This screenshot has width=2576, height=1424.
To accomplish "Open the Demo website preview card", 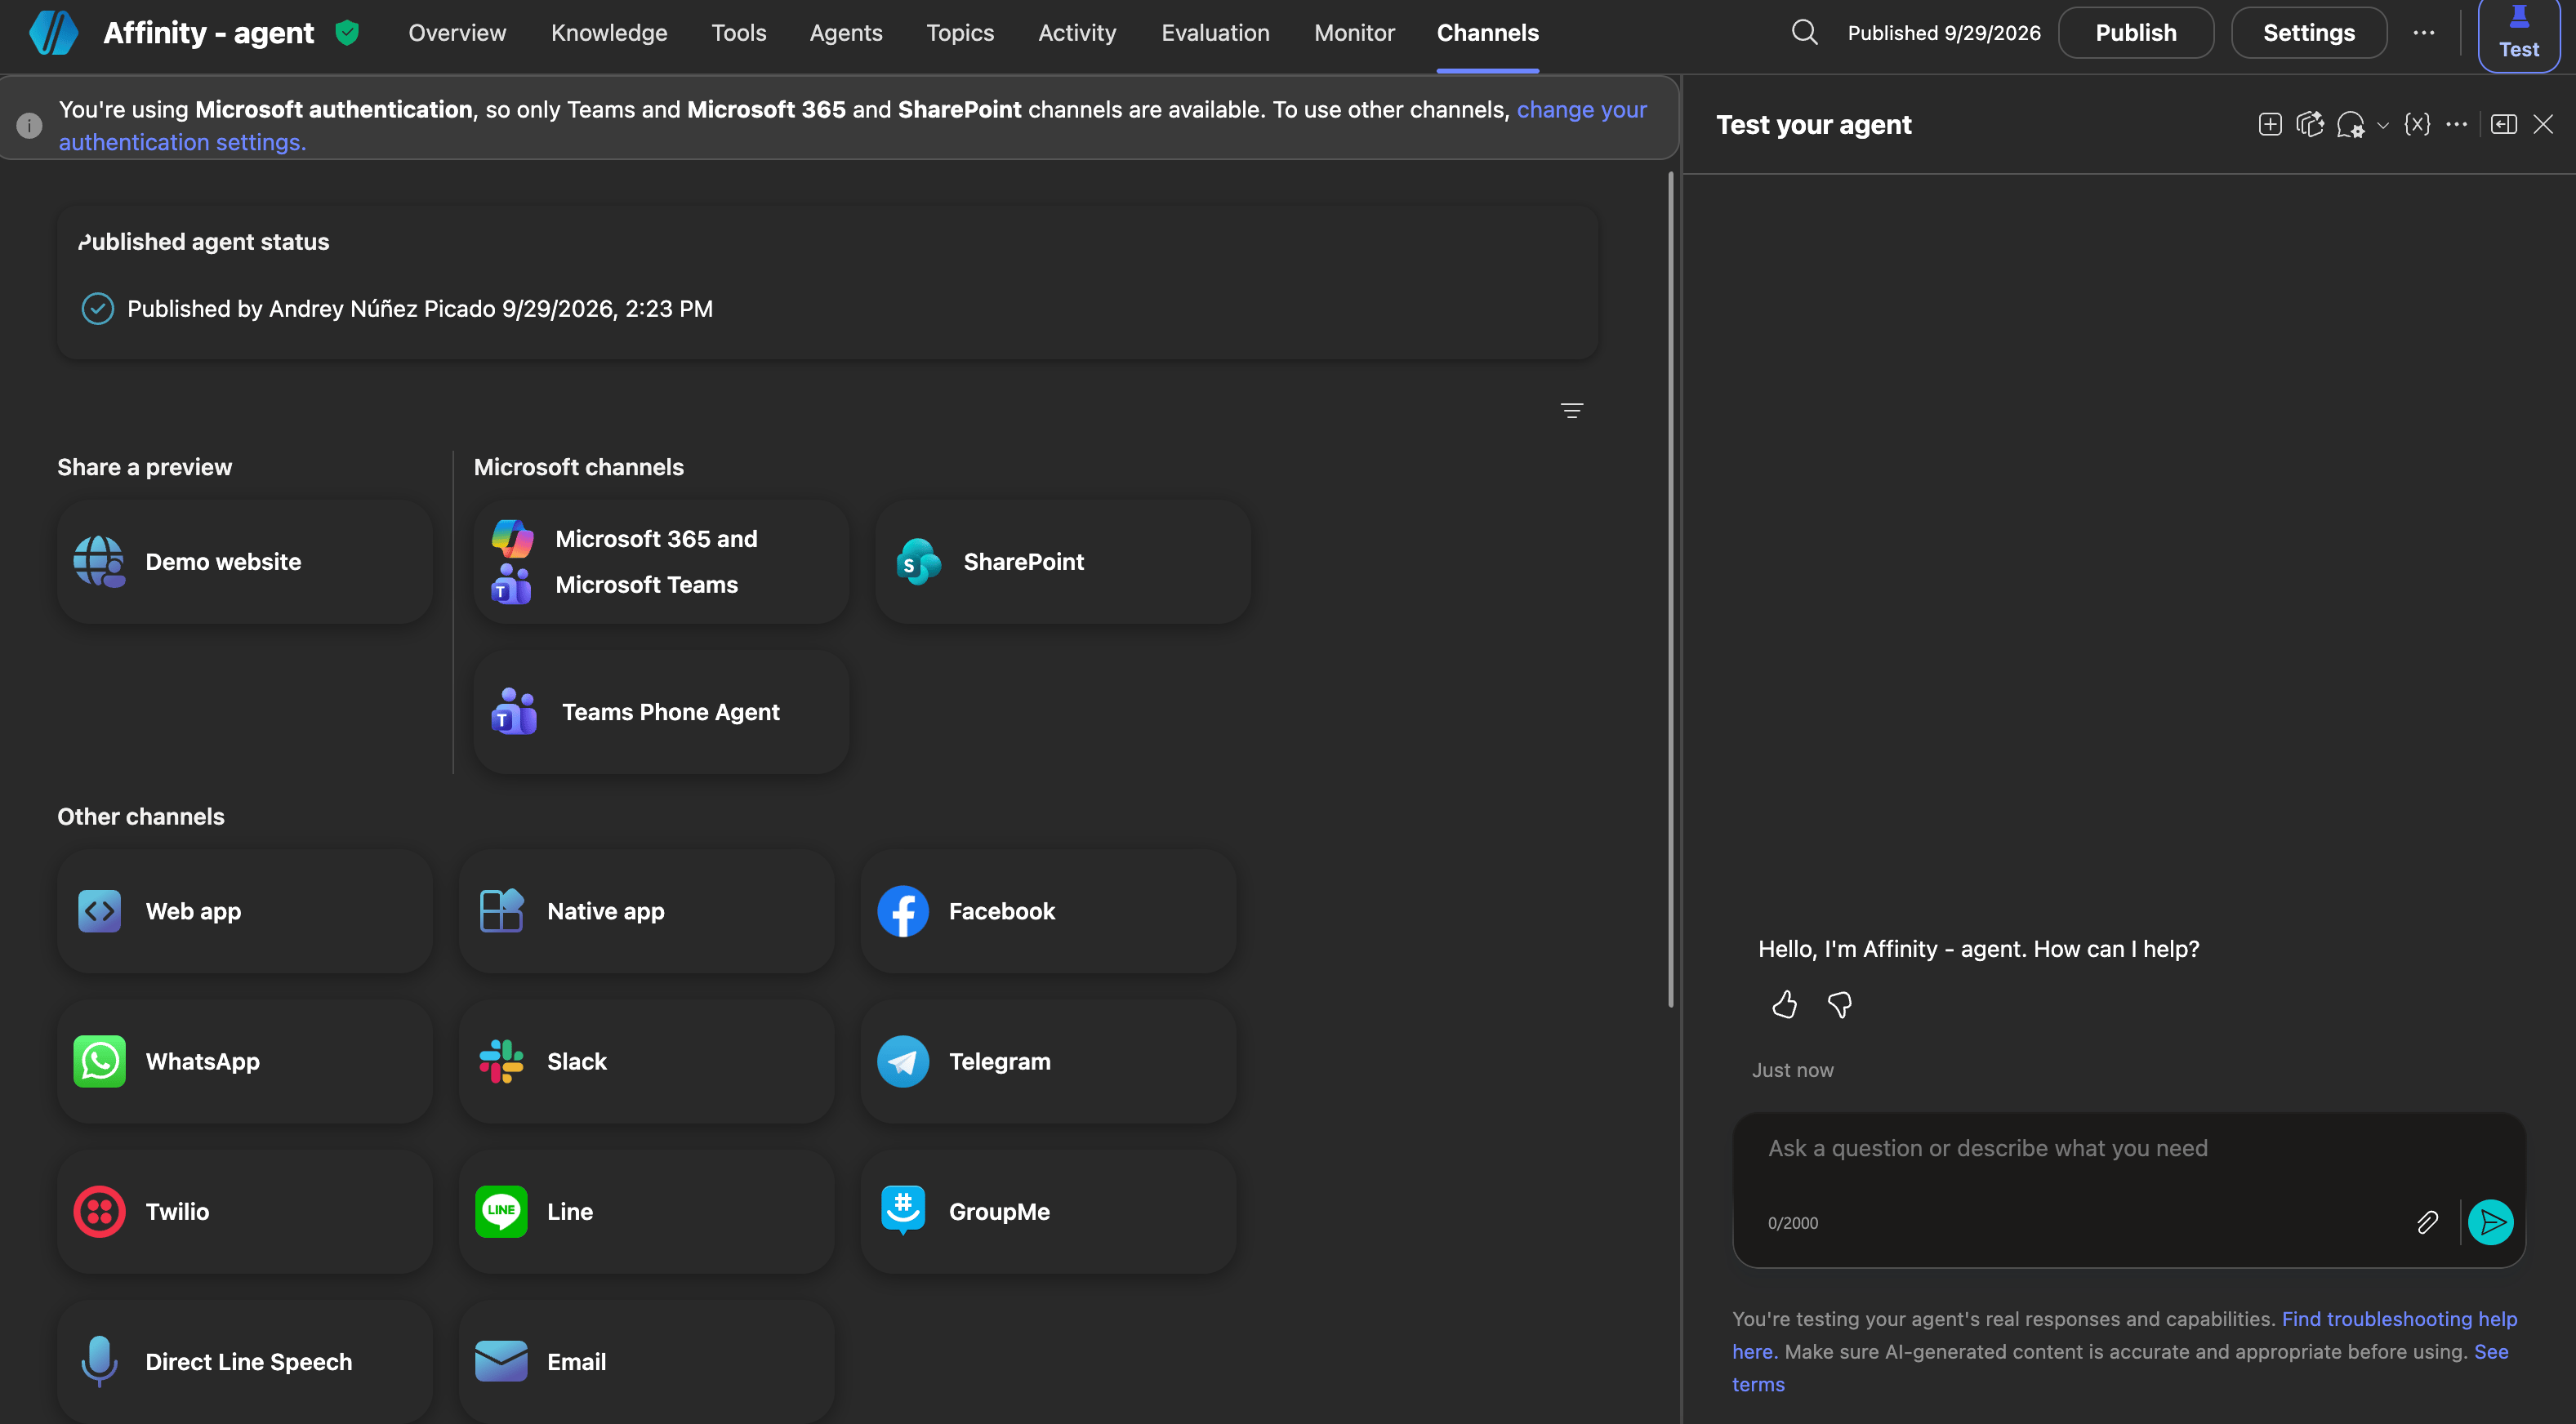I will coord(244,562).
